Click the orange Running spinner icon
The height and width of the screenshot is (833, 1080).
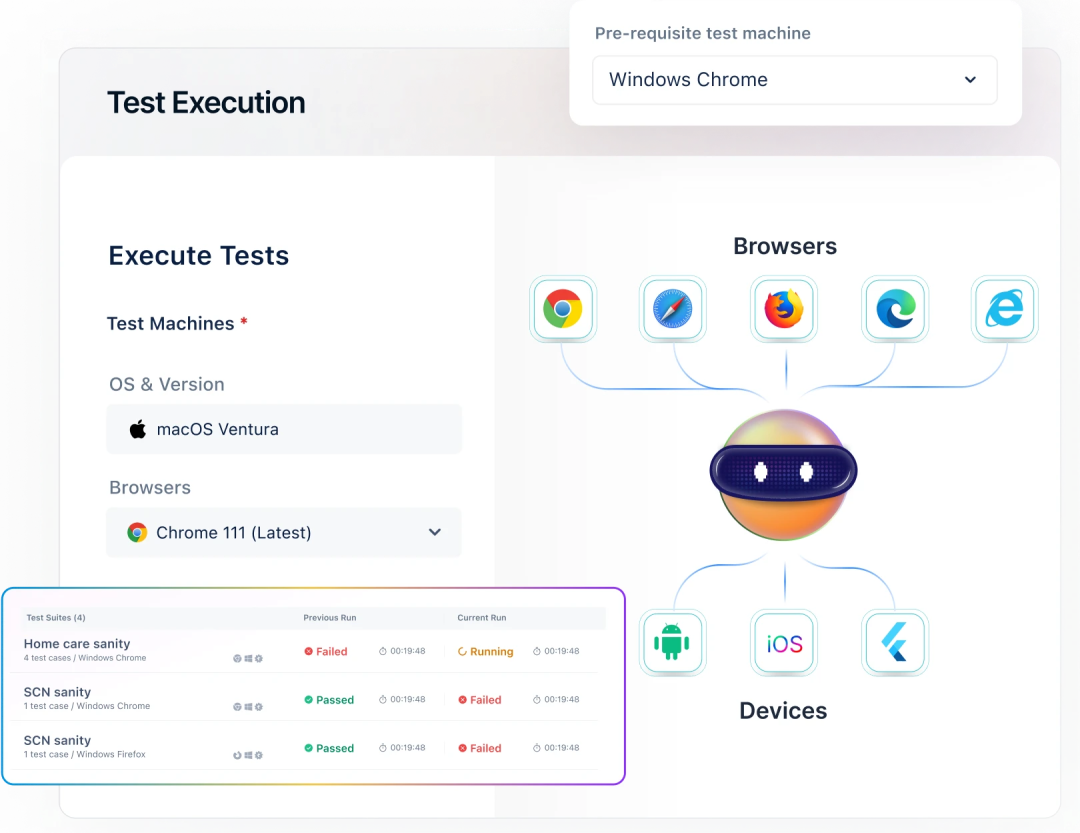[x=462, y=651]
